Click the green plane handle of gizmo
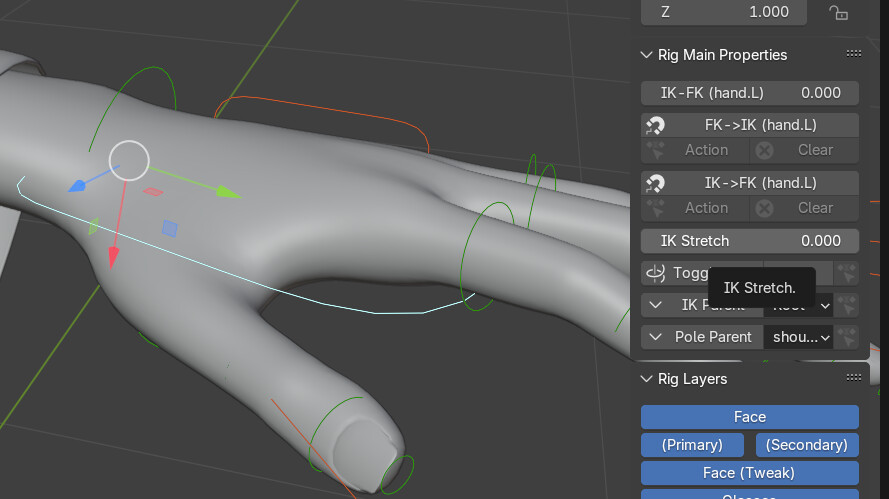 tap(94, 226)
